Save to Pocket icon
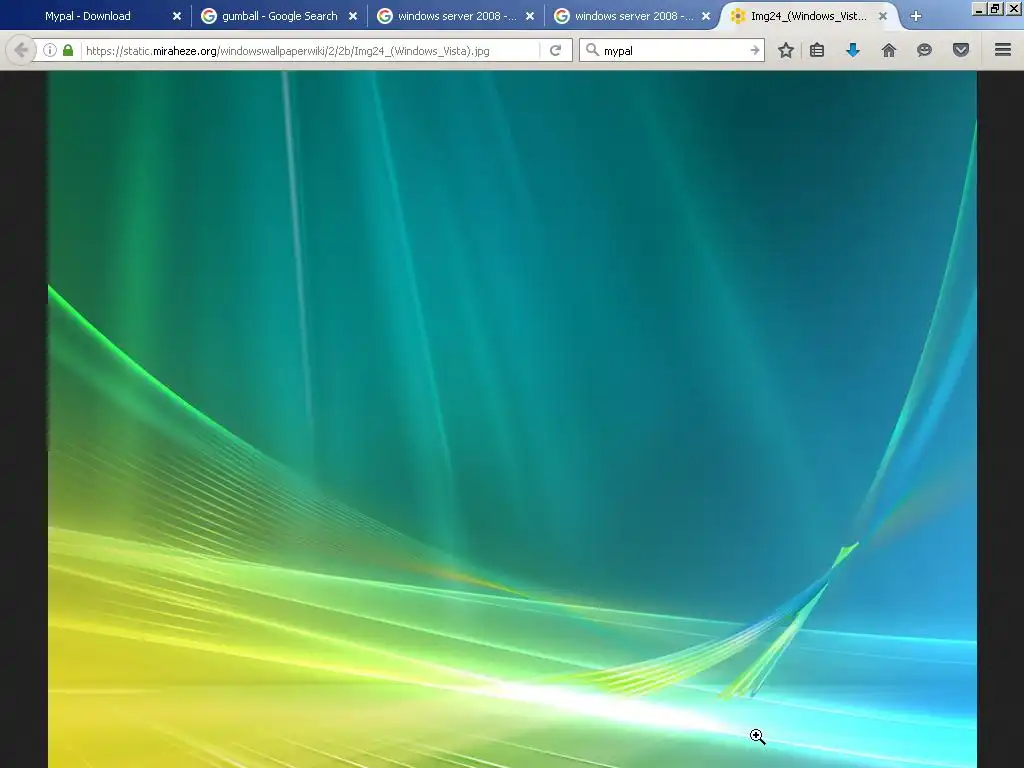The height and width of the screenshot is (768, 1024). [961, 50]
